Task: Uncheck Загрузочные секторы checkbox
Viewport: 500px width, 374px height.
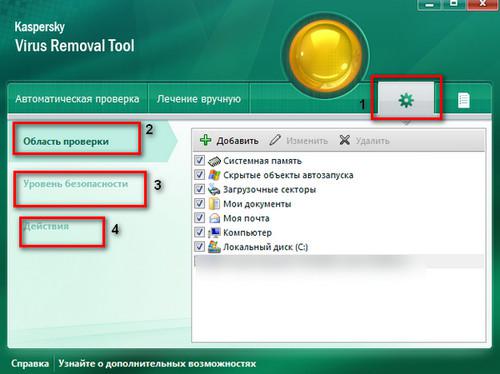Action: pos(199,189)
